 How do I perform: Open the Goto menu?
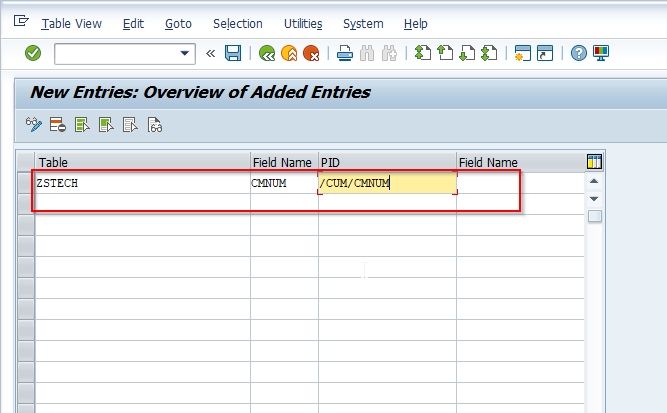[178, 24]
